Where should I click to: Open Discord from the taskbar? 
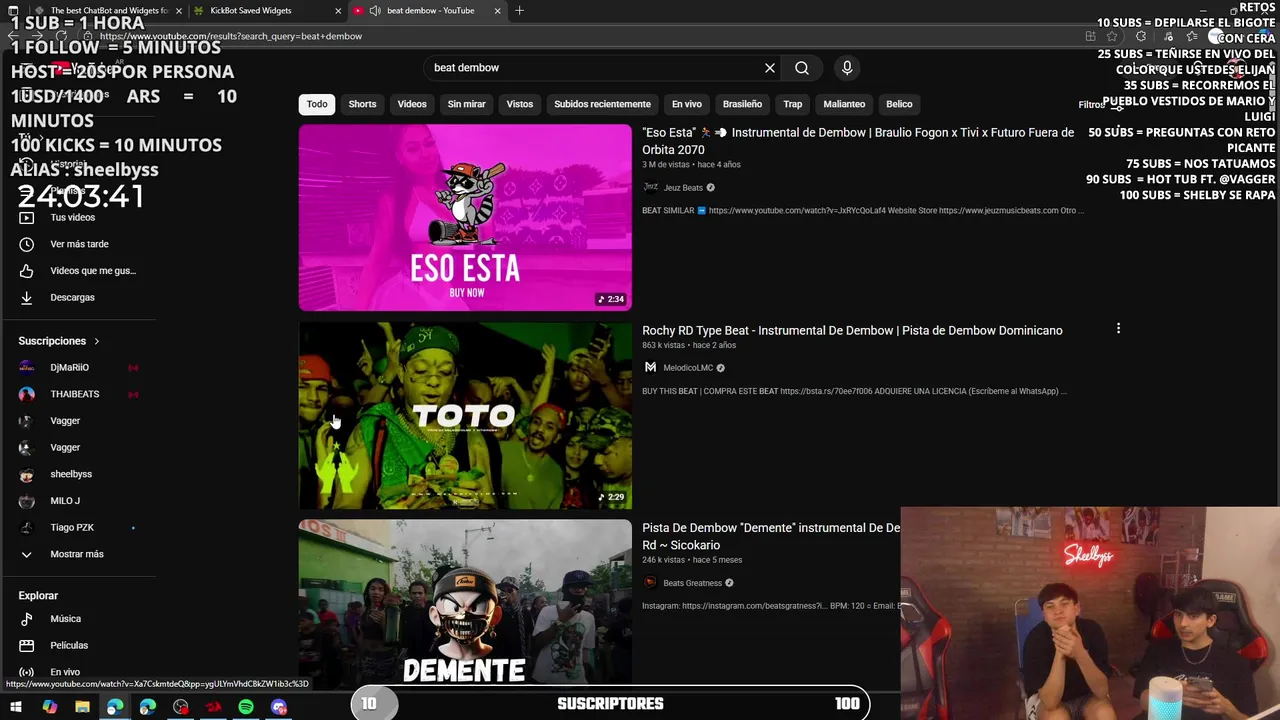pos(279,707)
